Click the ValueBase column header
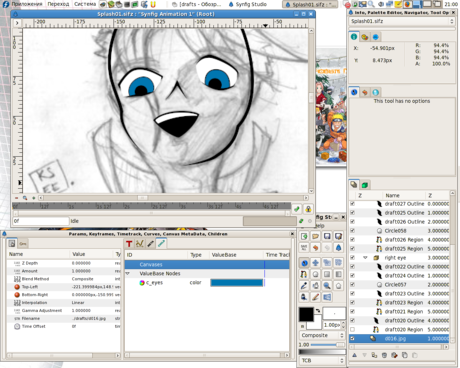The width and height of the screenshot is (460, 368). 236,255
